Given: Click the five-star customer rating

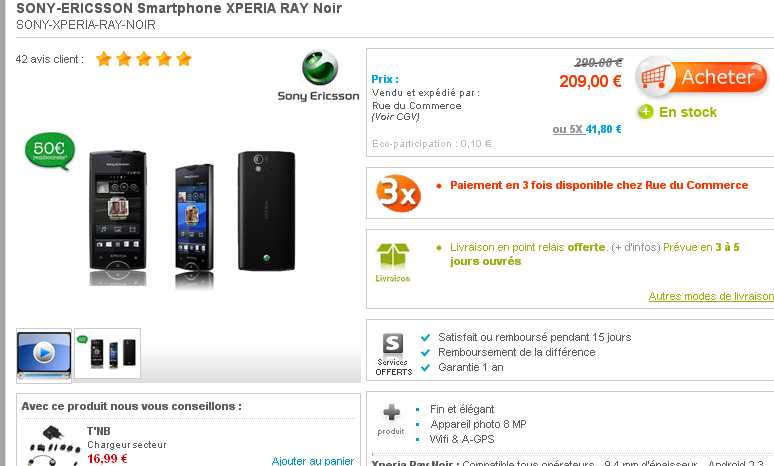Looking at the screenshot, I should click(144, 59).
